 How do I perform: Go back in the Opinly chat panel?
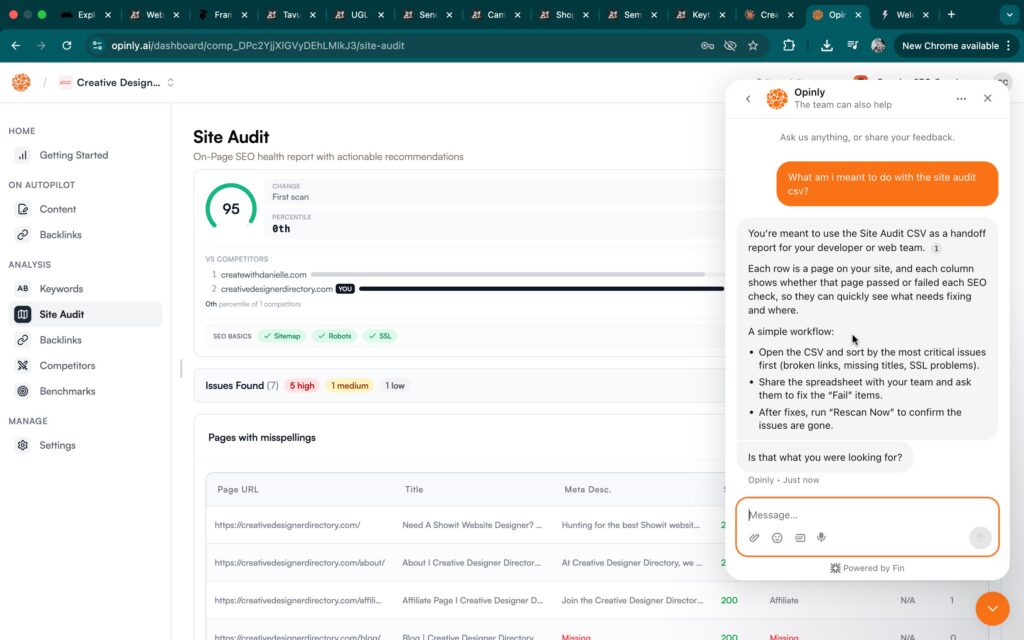(x=748, y=99)
